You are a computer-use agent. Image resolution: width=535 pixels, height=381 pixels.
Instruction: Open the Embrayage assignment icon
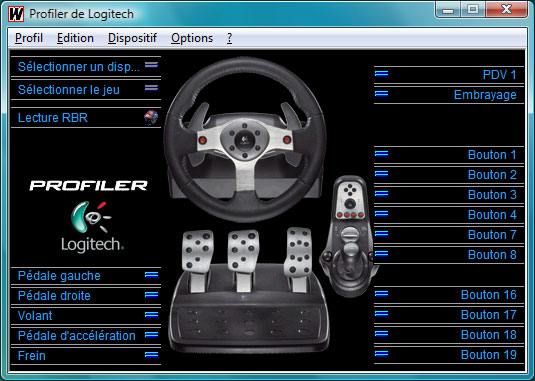click(381, 93)
